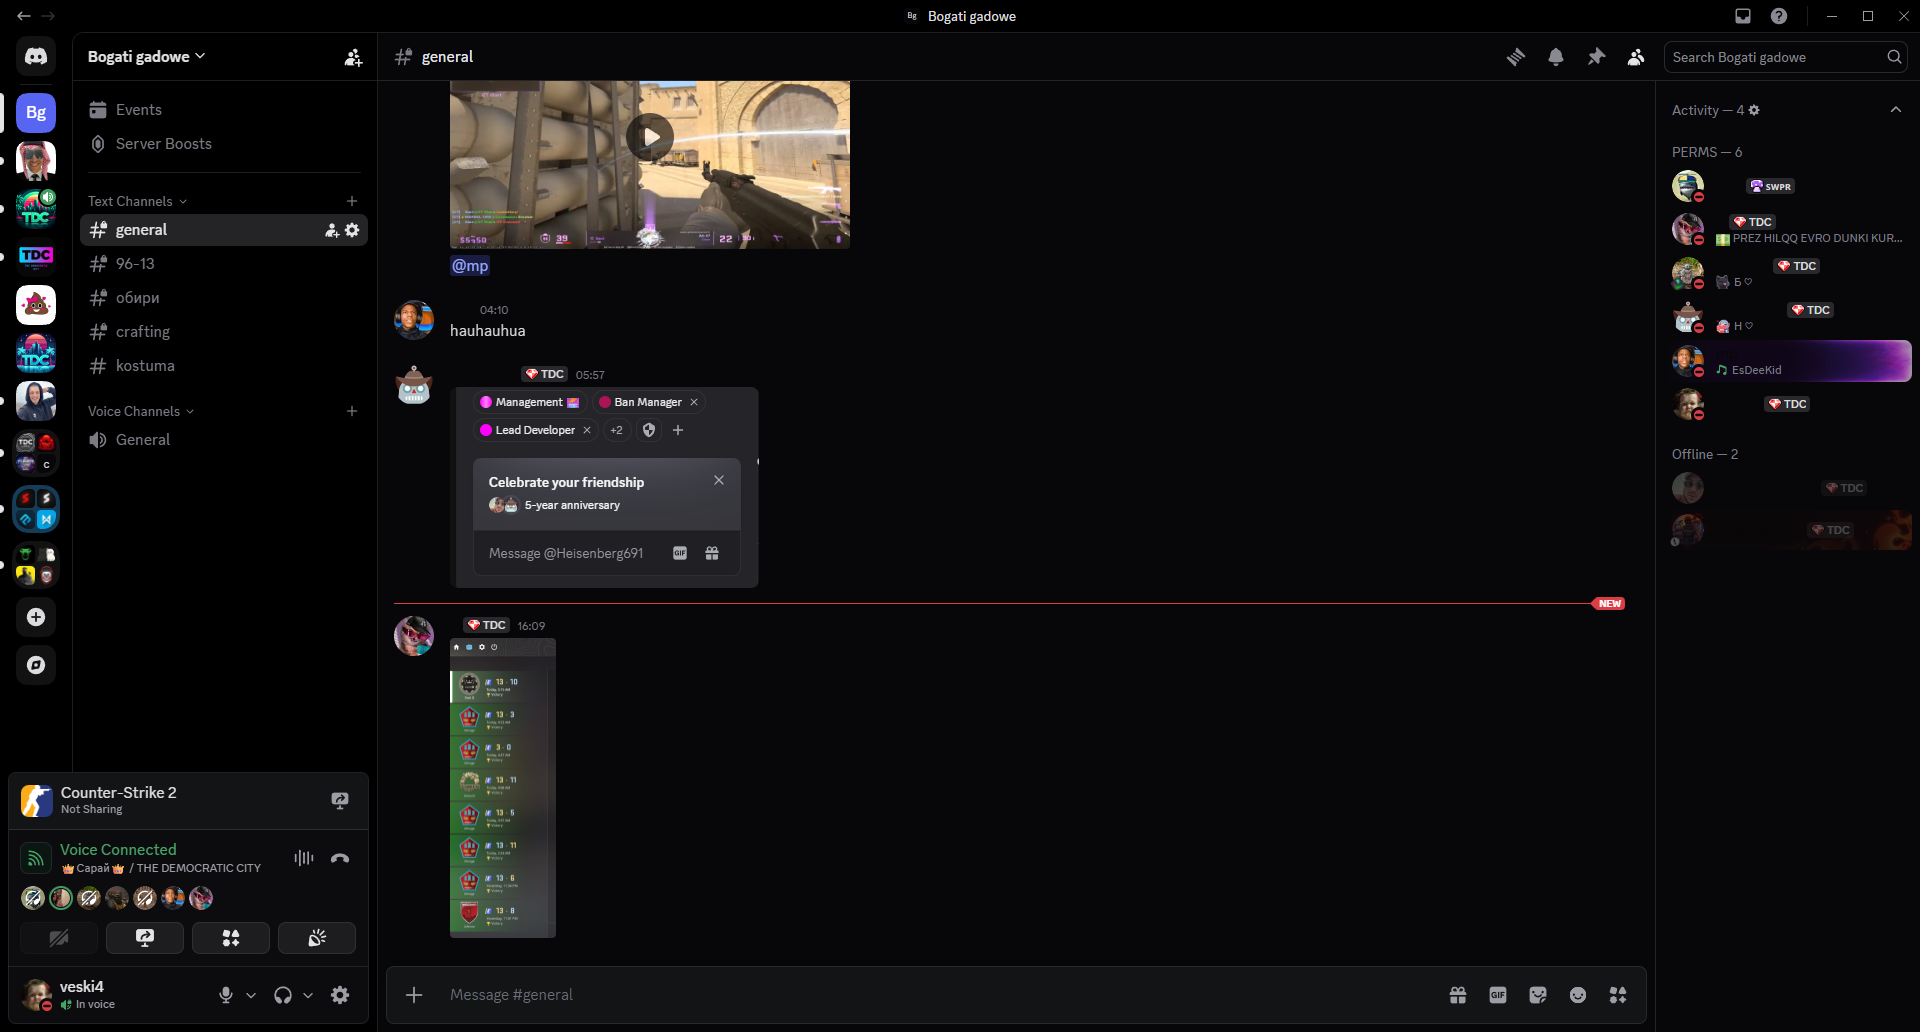Remove the Lead Developer role
The height and width of the screenshot is (1032, 1920).
click(587, 430)
